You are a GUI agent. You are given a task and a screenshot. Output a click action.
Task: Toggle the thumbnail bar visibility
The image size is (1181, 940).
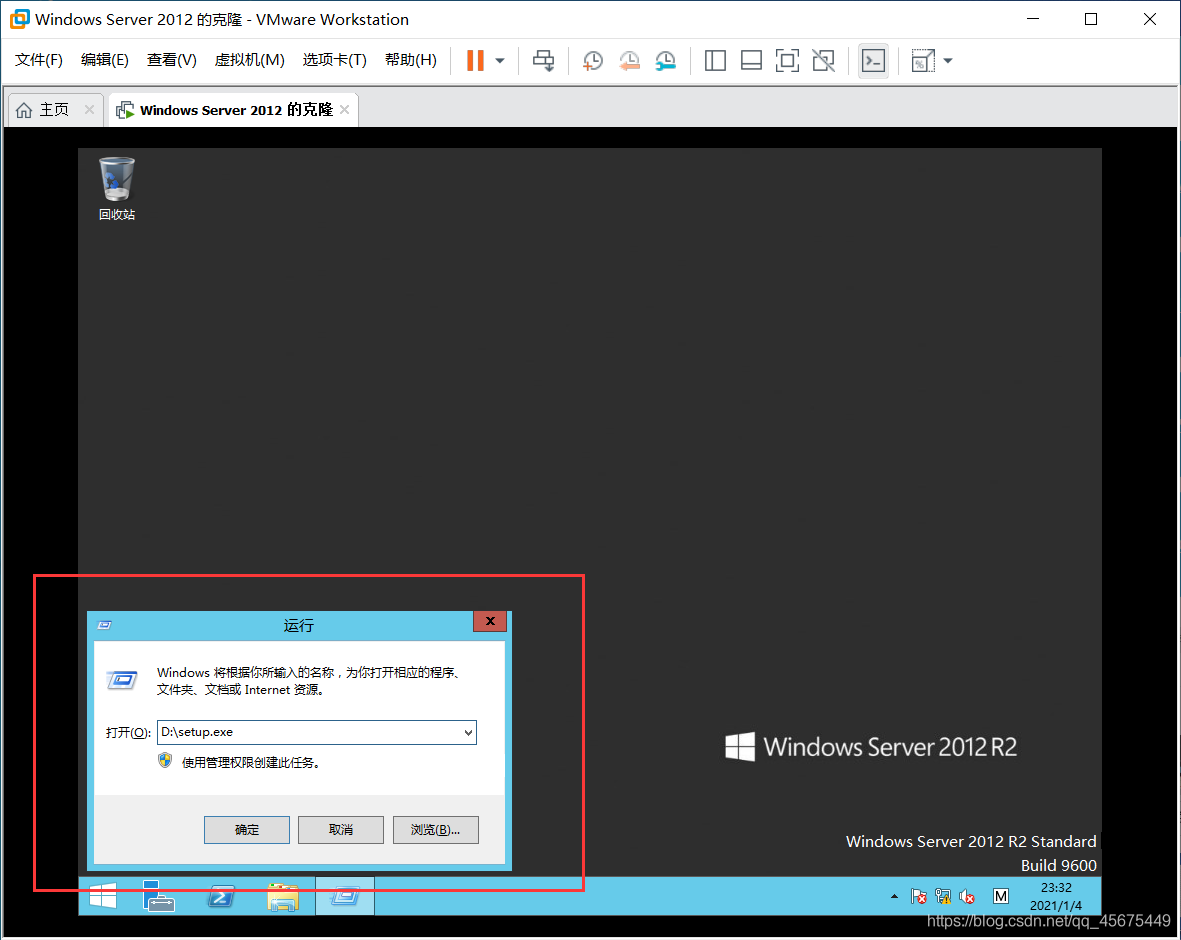[x=751, y=61]
